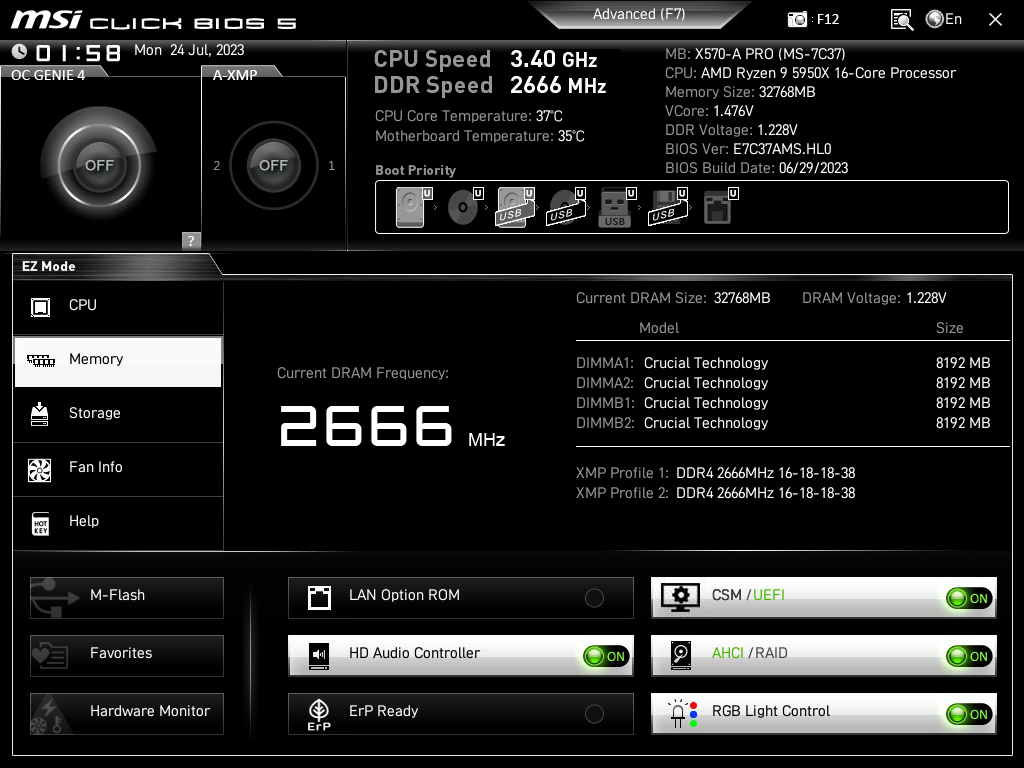The image size is (1024, 768).
Task: Click the date Mon 24 Jul, 2023
Action: click(x=189, y=50)
